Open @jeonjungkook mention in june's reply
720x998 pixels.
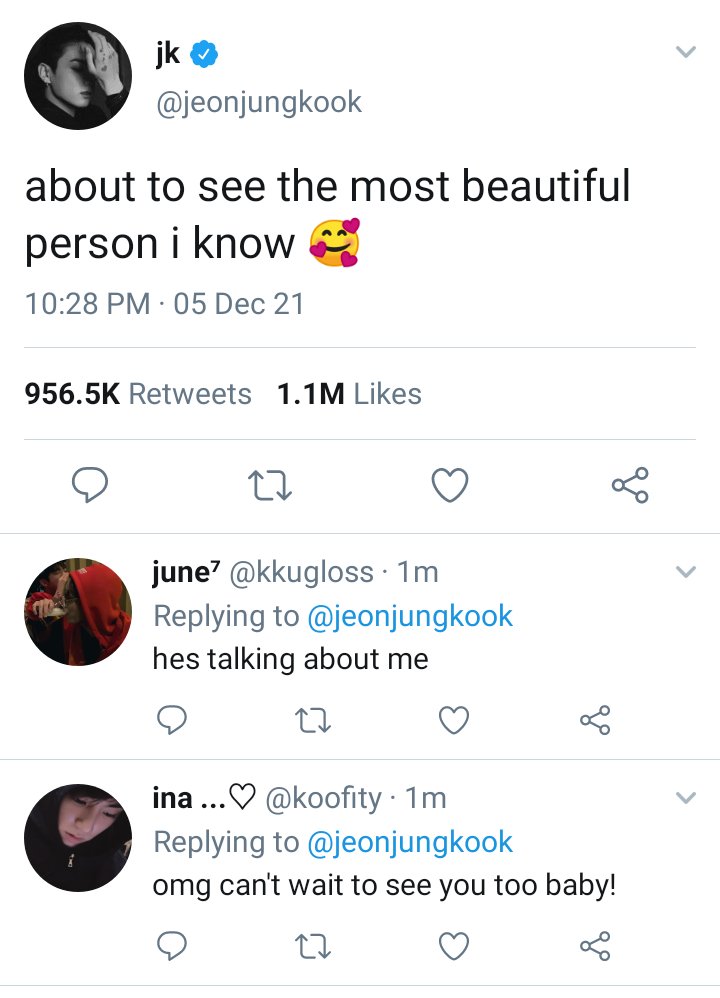[x=409, y=616]
